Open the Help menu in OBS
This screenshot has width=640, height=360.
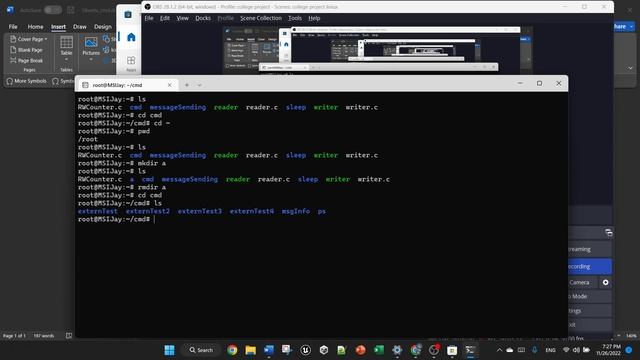[314, 18]
